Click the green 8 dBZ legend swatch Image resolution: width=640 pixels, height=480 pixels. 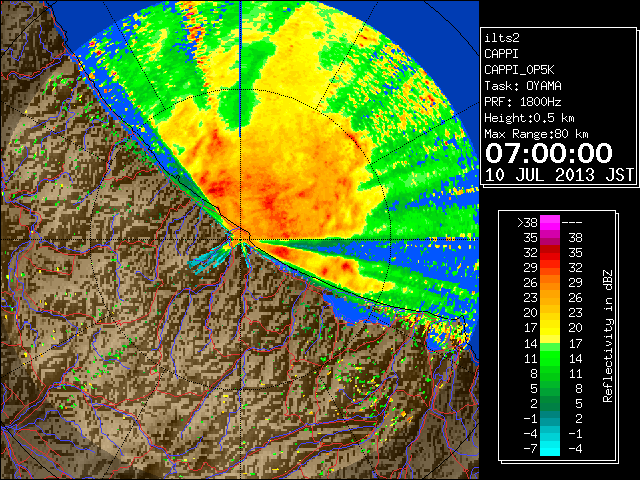[550, 373]
